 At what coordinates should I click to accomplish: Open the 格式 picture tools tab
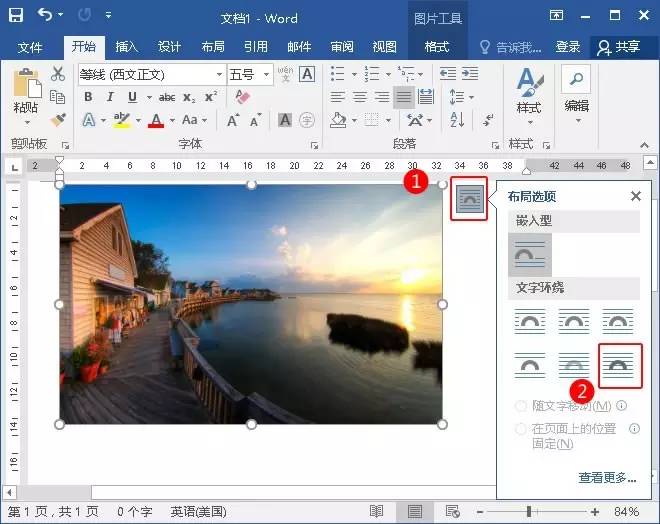click(x=437, y=47)
